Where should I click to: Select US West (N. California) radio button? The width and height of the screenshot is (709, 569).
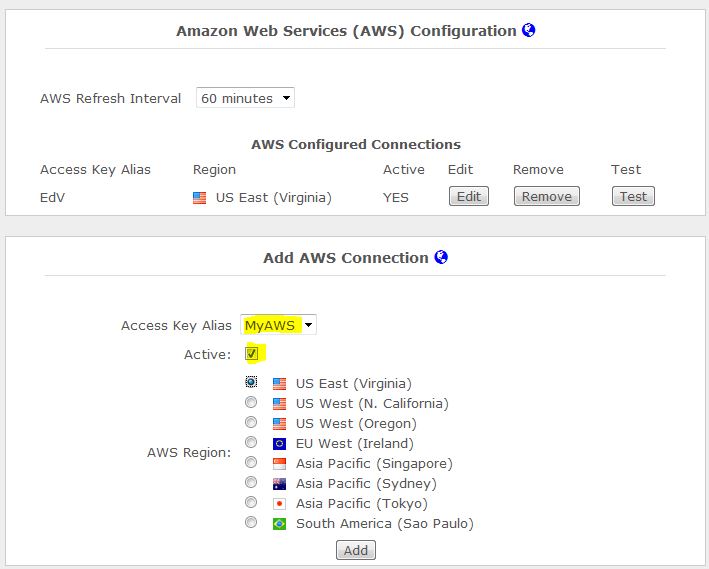pyautogui.click(x=251, y=402)
